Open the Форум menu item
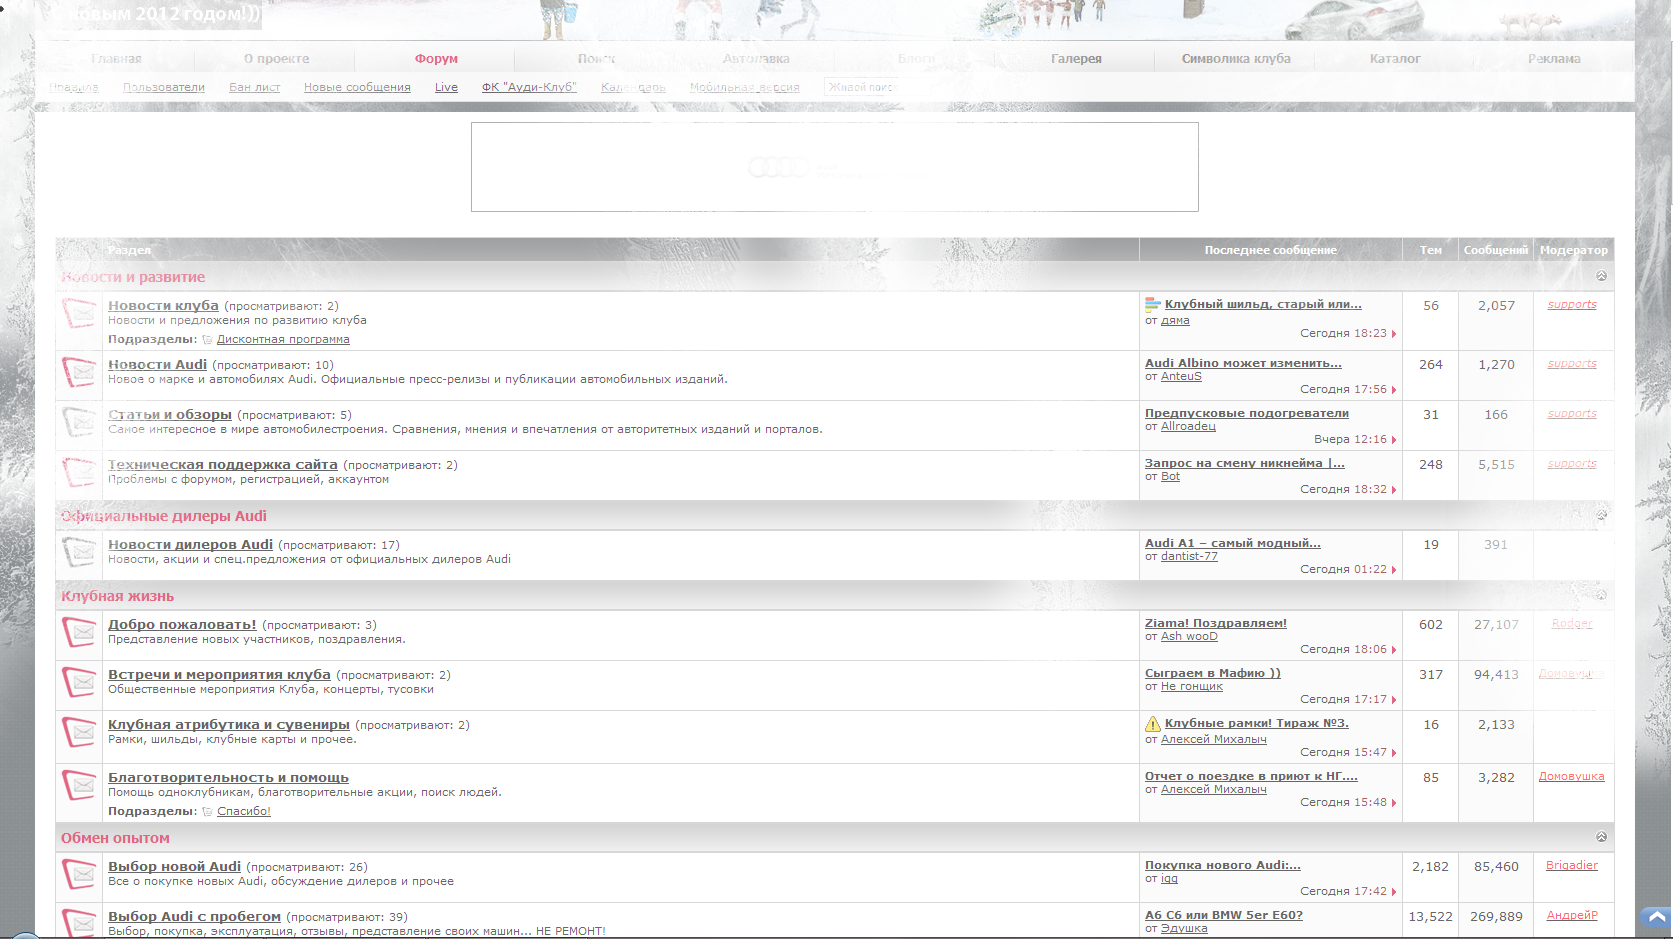1673x939 pixels. 436,59
